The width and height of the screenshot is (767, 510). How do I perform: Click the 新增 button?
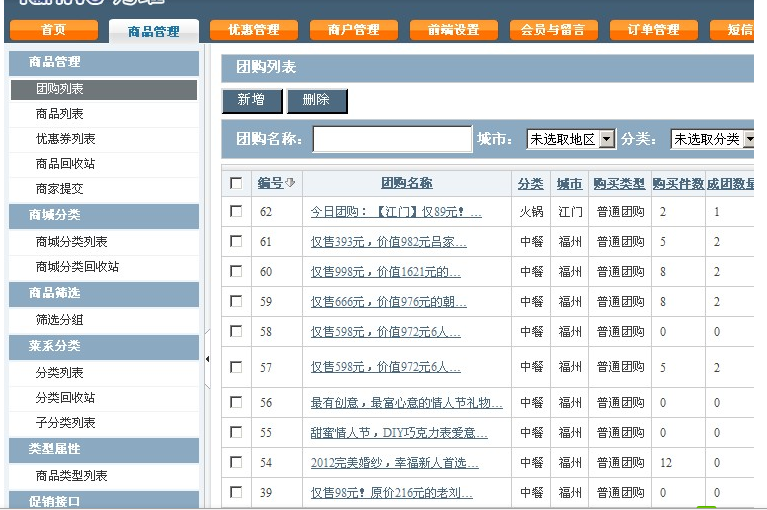[251, 101]
